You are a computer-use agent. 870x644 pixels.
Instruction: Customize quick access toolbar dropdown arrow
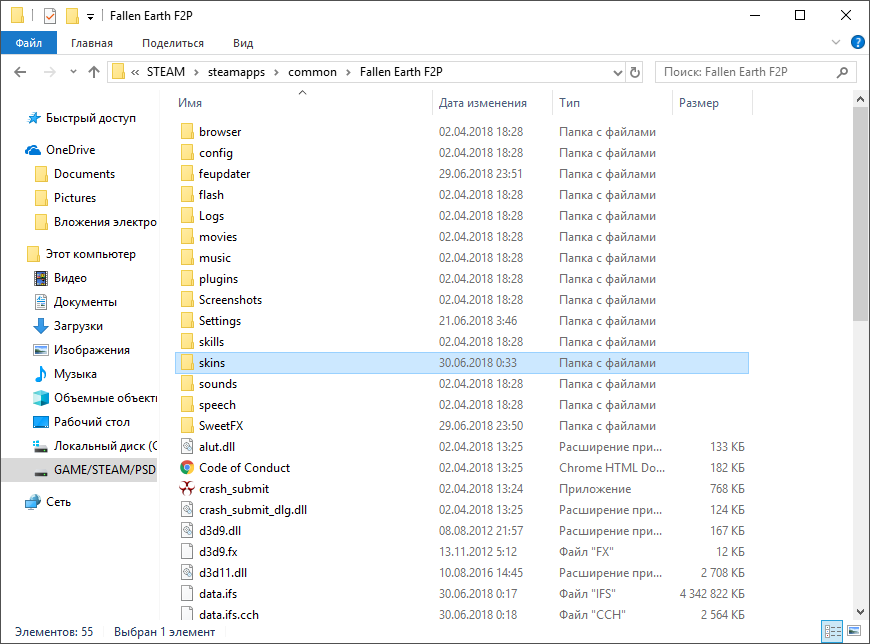[90, 17]
